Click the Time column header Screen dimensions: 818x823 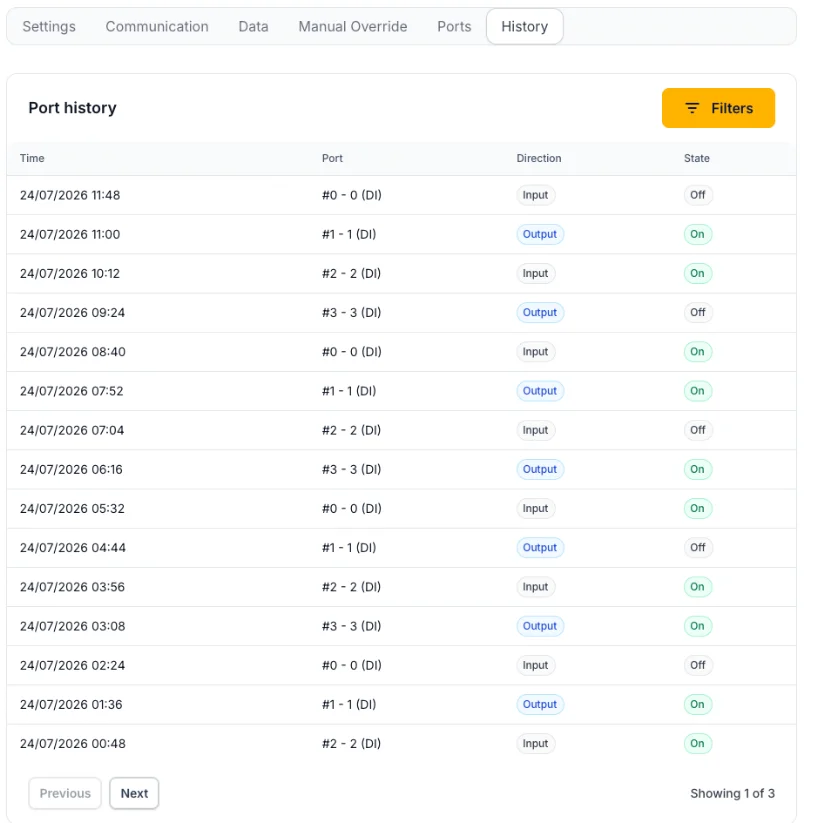[32, 159]
